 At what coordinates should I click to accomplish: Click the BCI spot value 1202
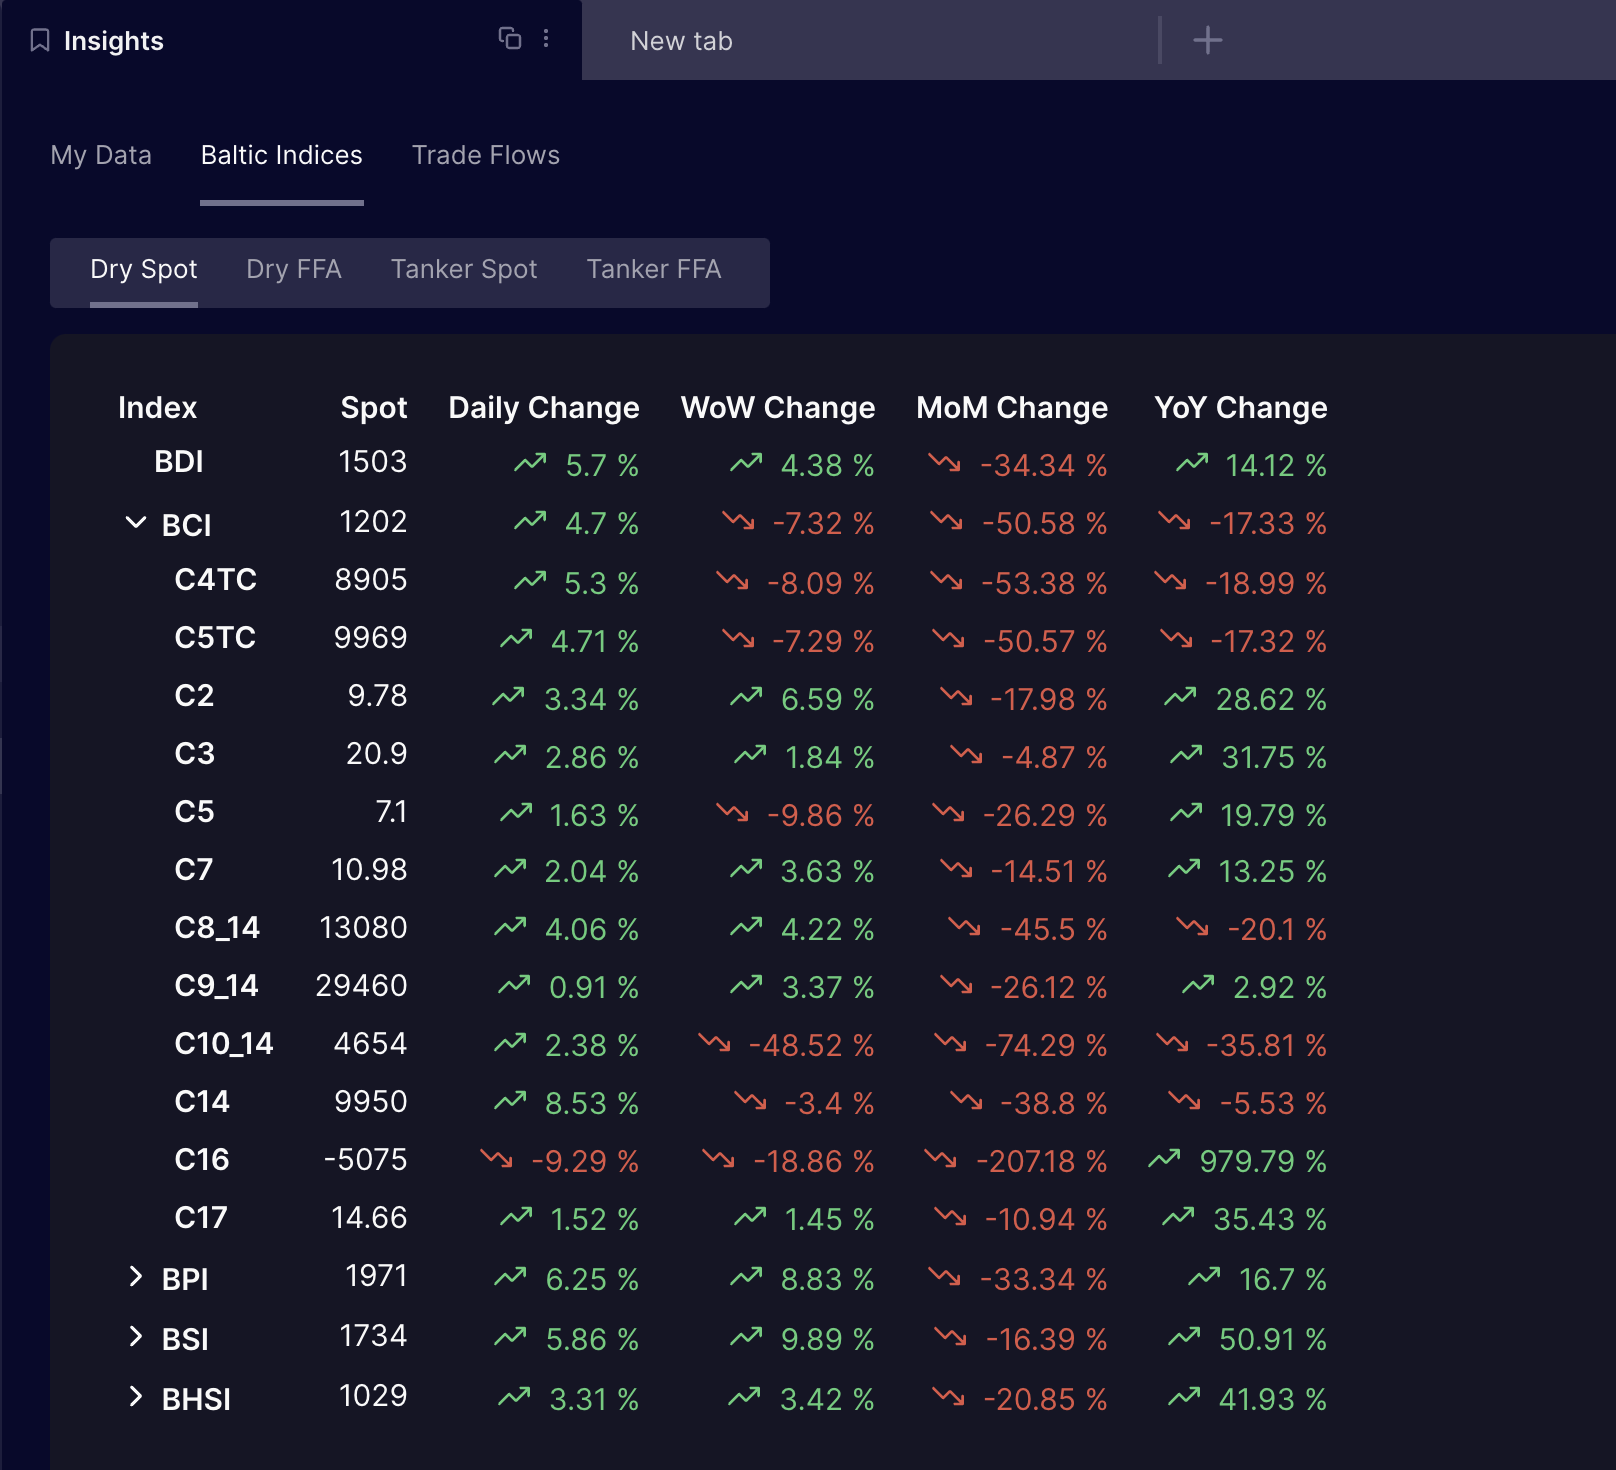373,522
